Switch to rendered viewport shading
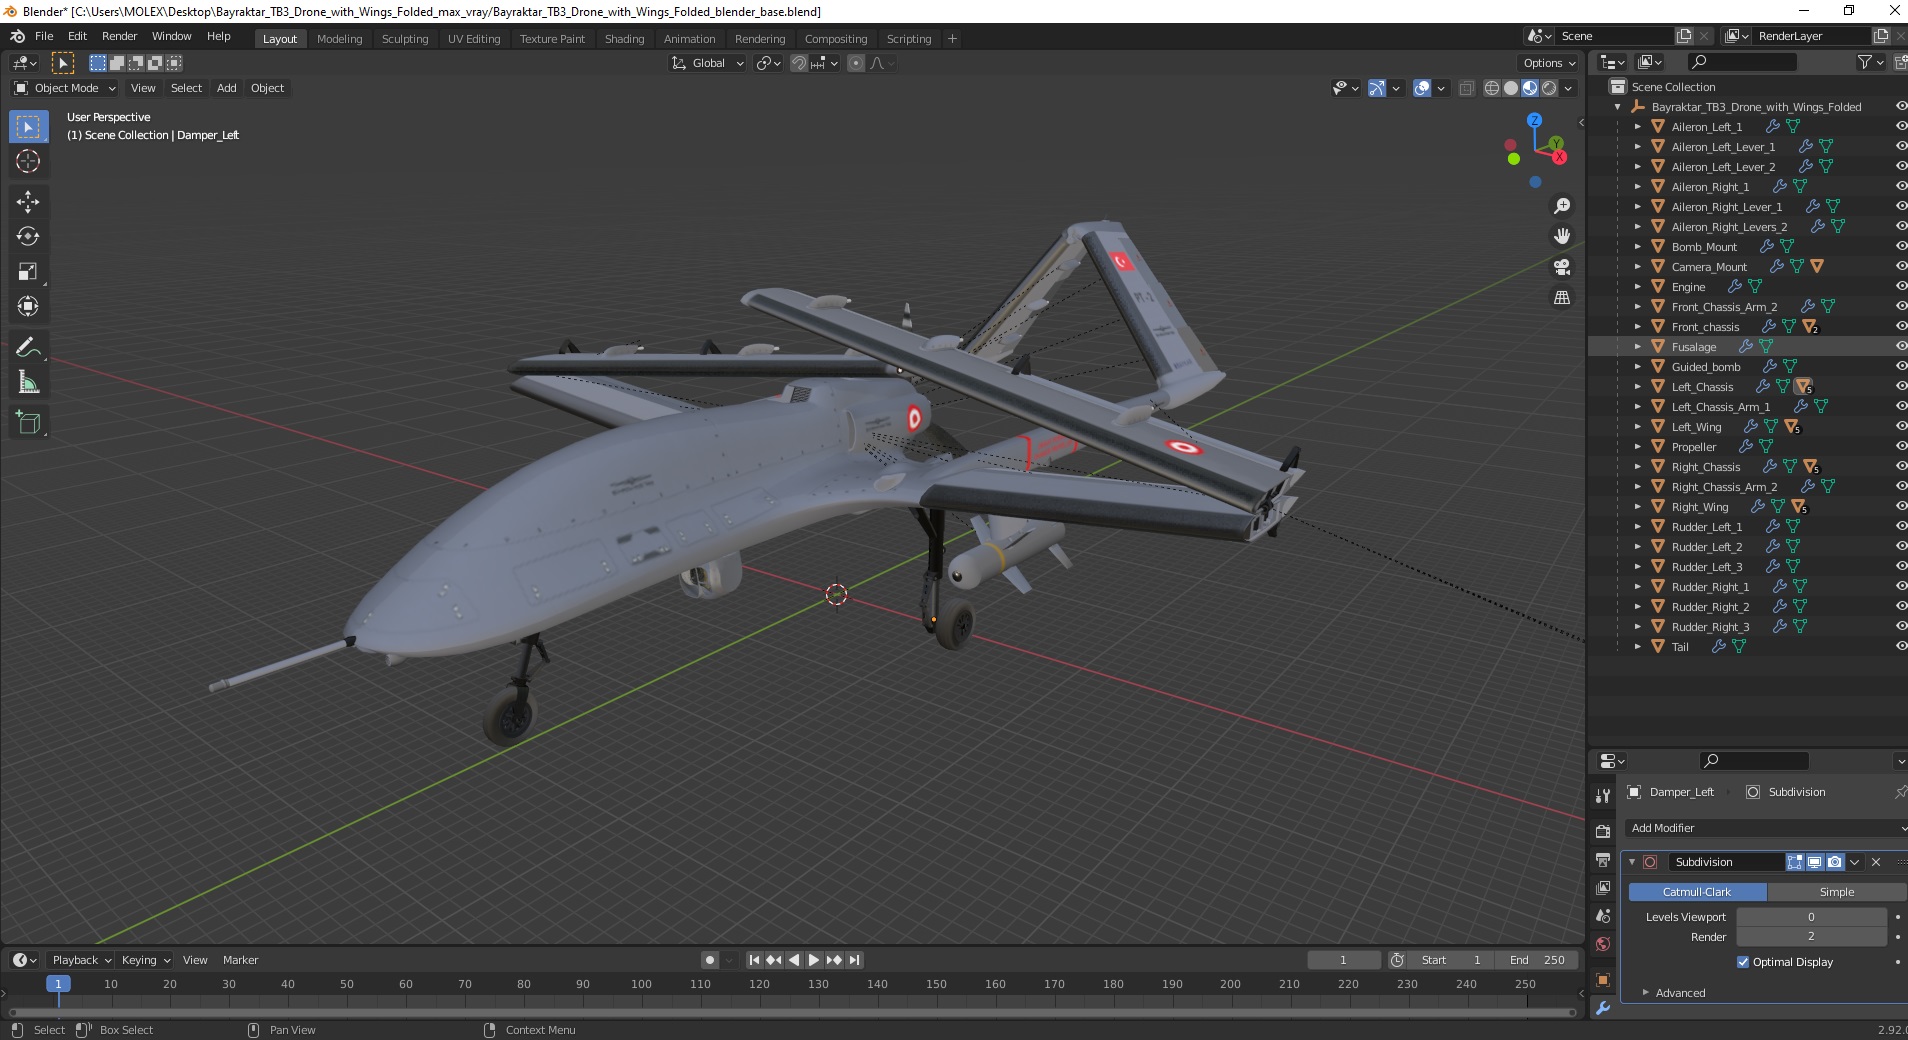1908x1040 pixels. coord(1549,88)
